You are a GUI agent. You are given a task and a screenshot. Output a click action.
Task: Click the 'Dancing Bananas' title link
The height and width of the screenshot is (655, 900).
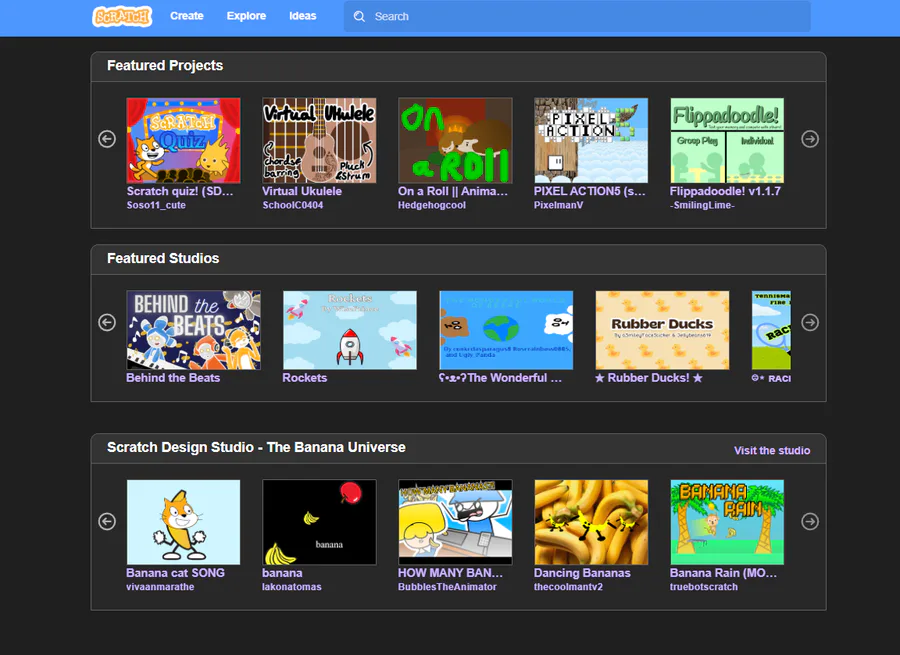click(x=582, y=573)
